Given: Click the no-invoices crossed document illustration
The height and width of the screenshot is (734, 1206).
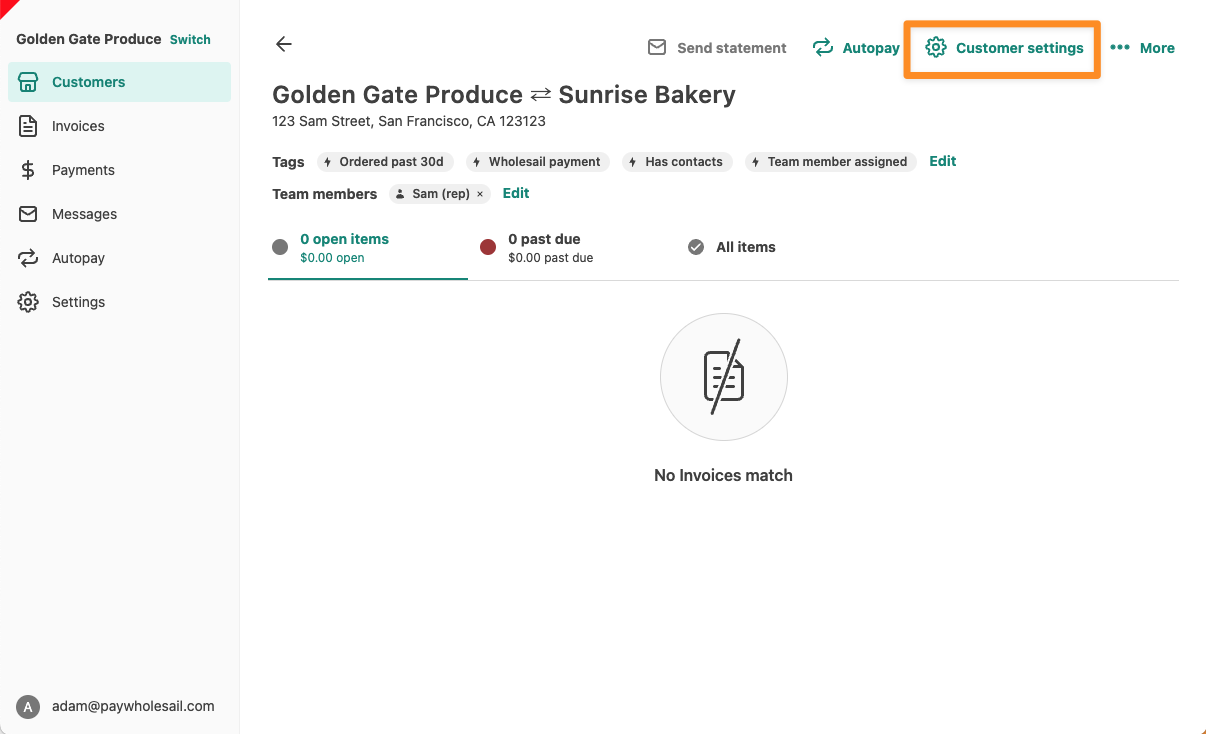Looking at the screenshot, I should pyautogui.click(x=724, y=377).
